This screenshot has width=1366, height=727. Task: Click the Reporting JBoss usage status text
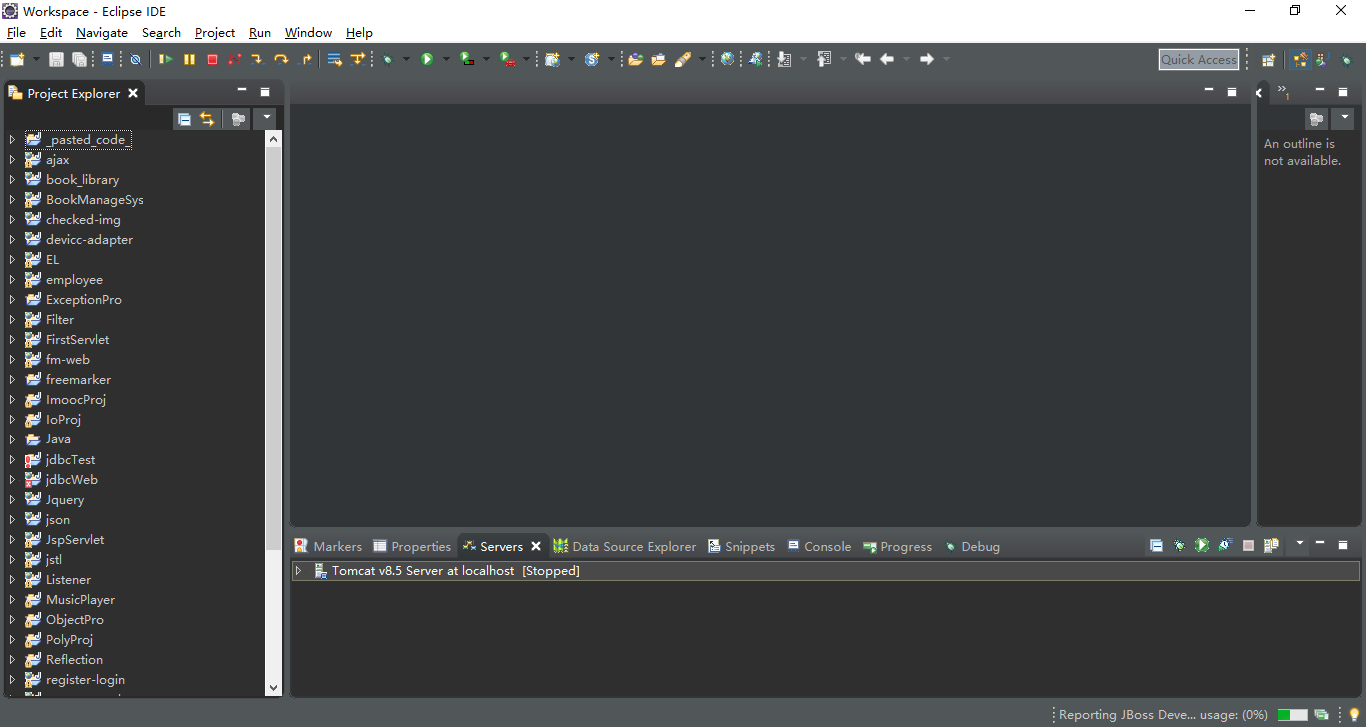1163,715
